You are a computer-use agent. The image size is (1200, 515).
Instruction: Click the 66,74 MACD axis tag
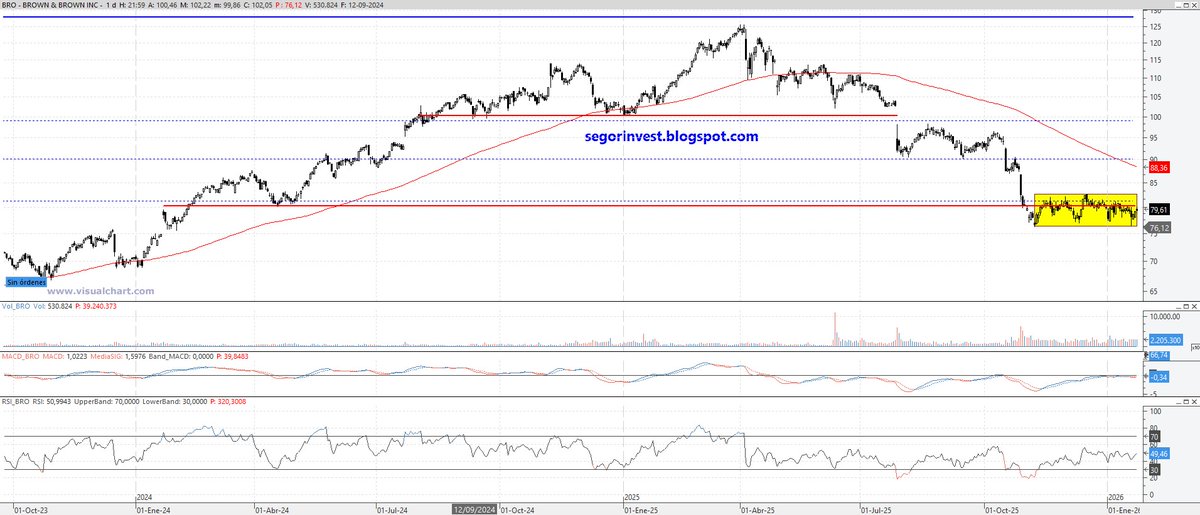coord(1160,355)
